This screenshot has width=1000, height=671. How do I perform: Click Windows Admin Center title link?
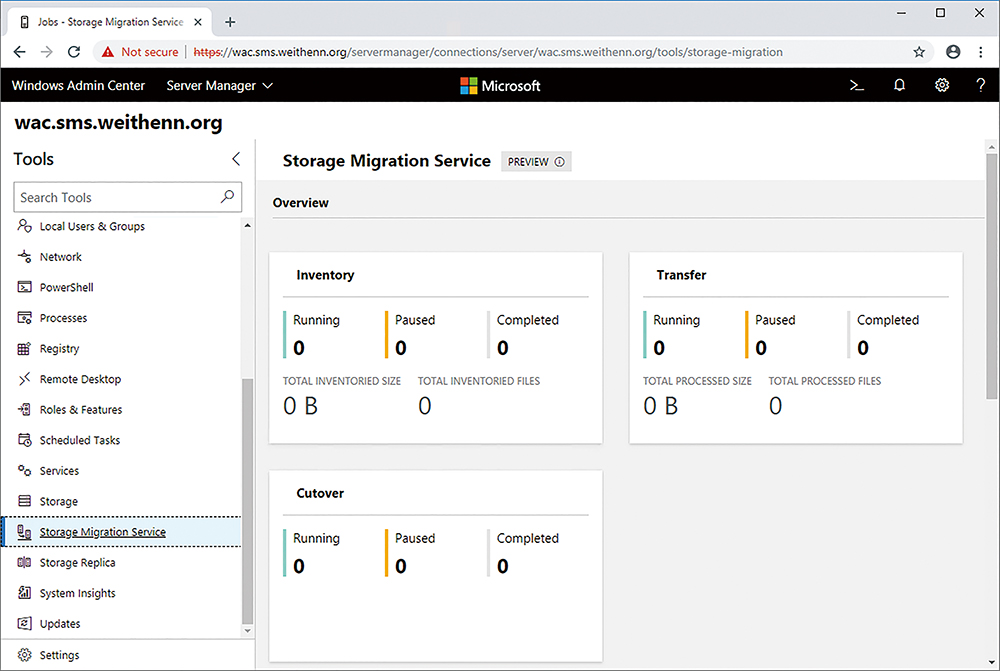point(78,85)
